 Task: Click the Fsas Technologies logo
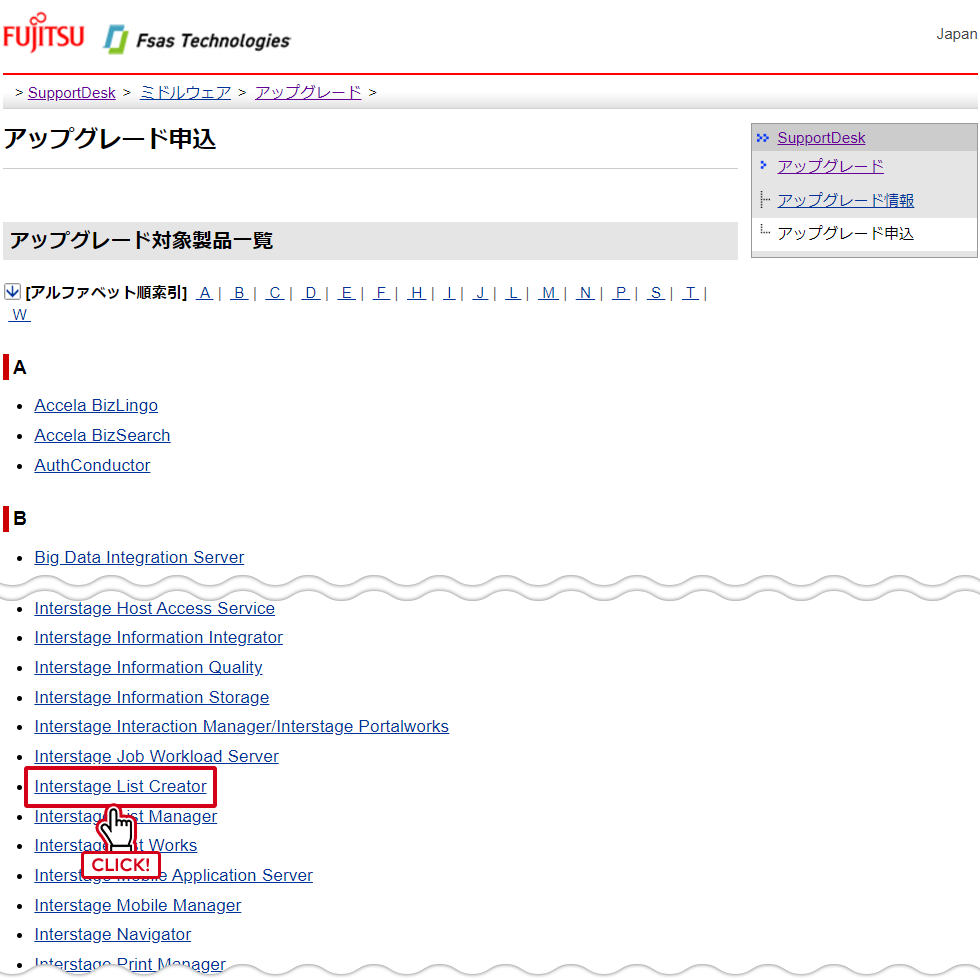197,40
